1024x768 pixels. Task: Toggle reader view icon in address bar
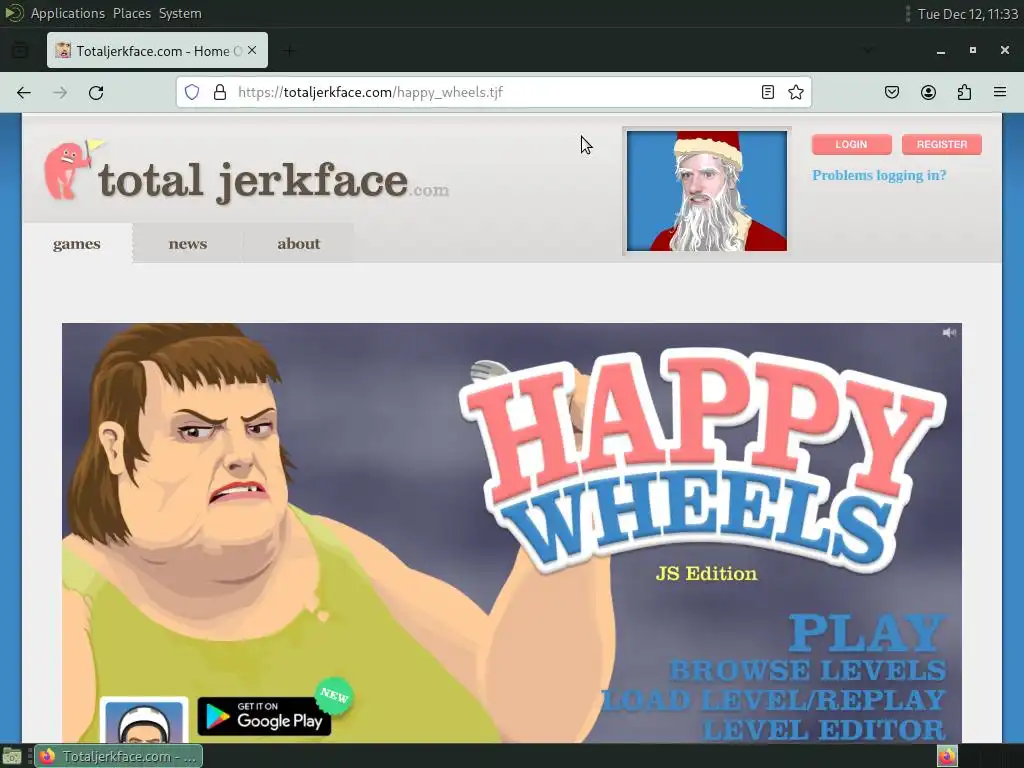click(x=768, y=92)
